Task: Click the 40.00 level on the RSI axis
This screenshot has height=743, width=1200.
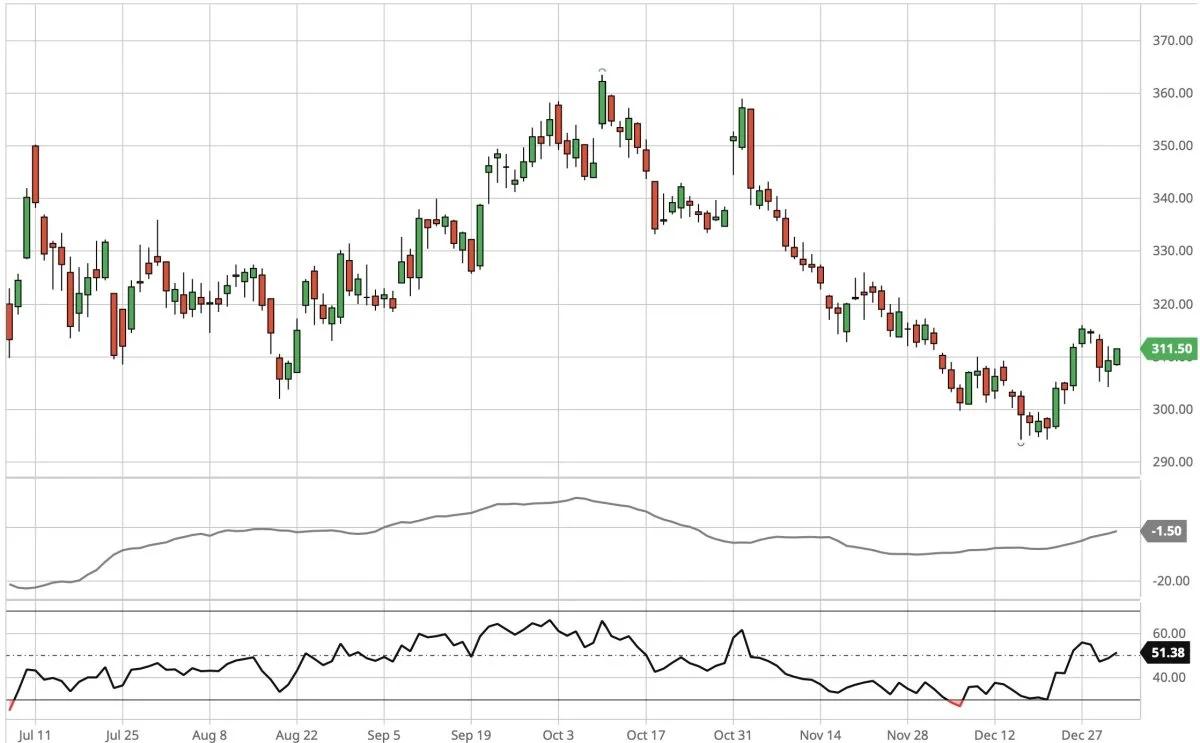Action: point(1170,678)
